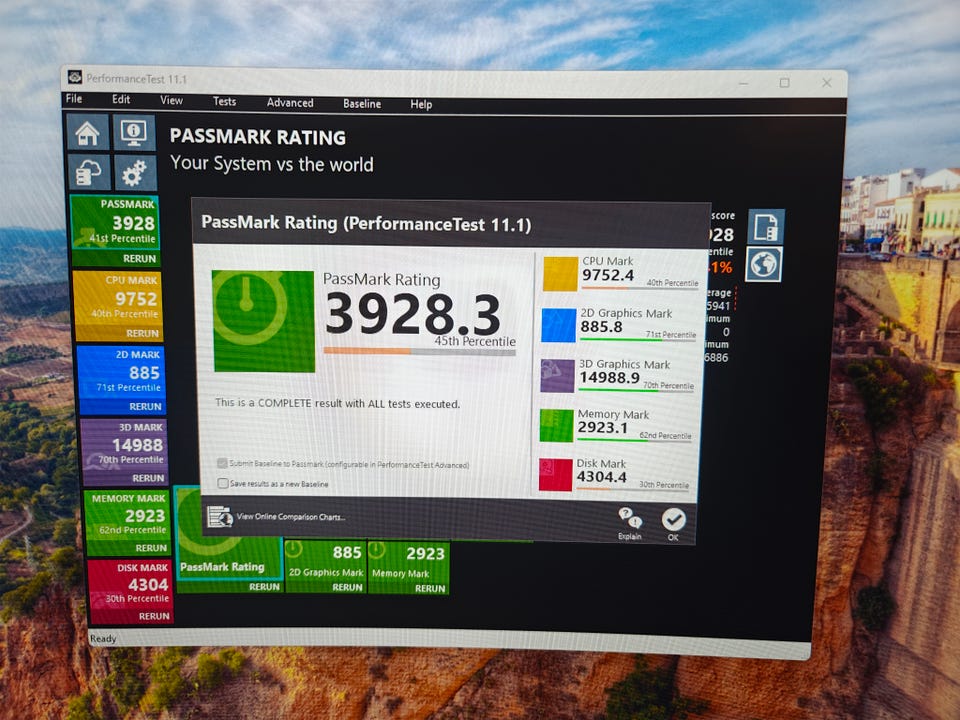The width and height of the screenshot is (960, 720).
Task: Click the PerformanceTest app icon in title bar
Action: click(x=75, y=78)
